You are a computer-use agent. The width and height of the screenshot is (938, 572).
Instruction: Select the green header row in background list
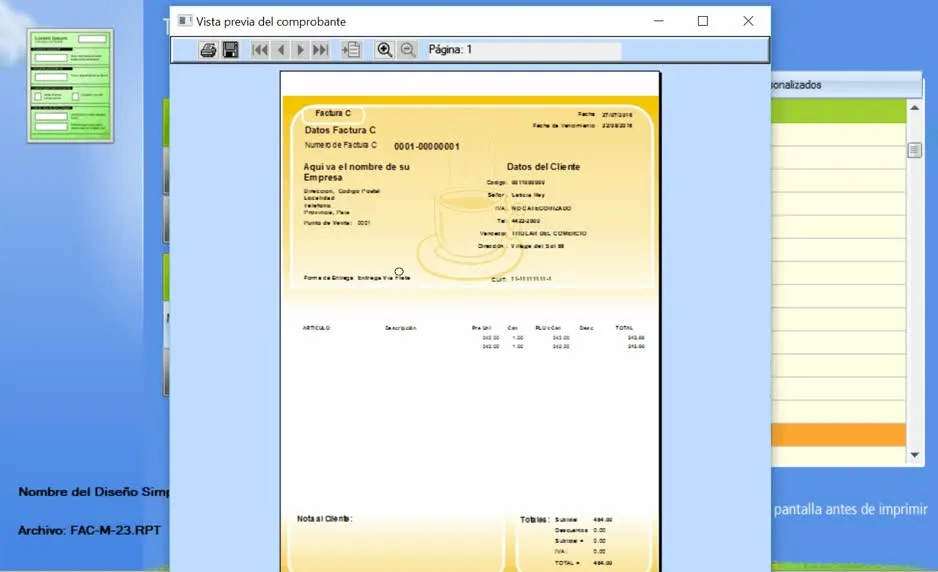tap(838, 111)
